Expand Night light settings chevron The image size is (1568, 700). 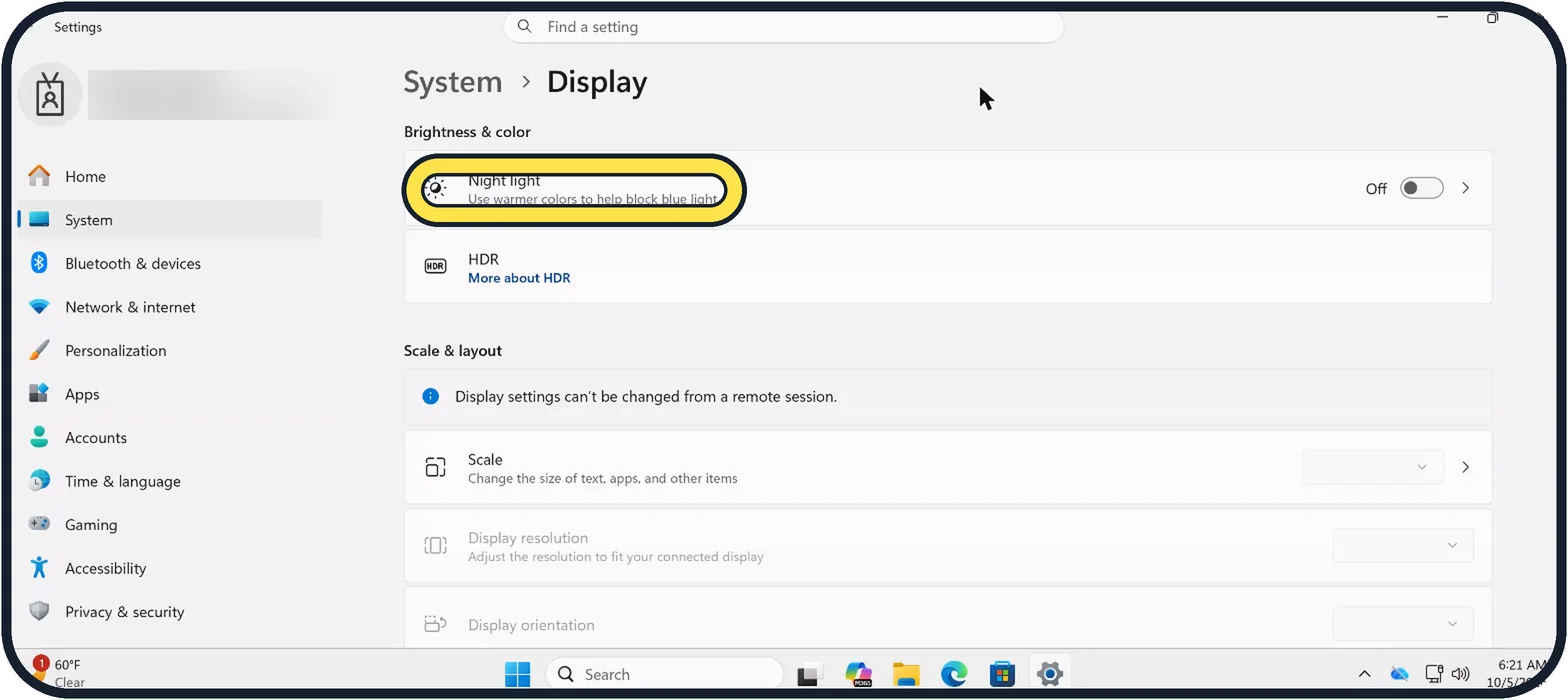click(1466, 188)
